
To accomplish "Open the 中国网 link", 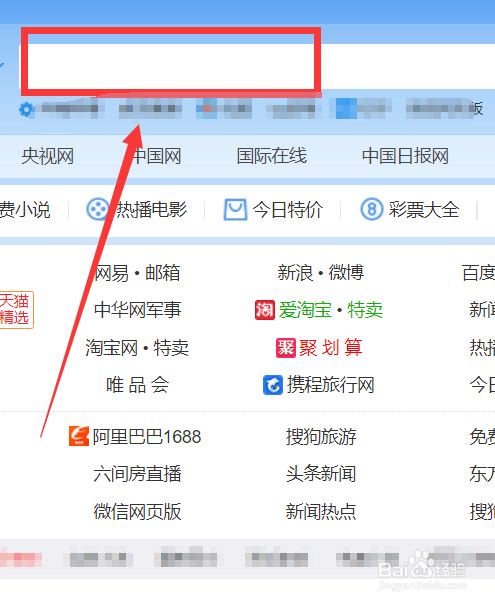I will pos(157,156).
